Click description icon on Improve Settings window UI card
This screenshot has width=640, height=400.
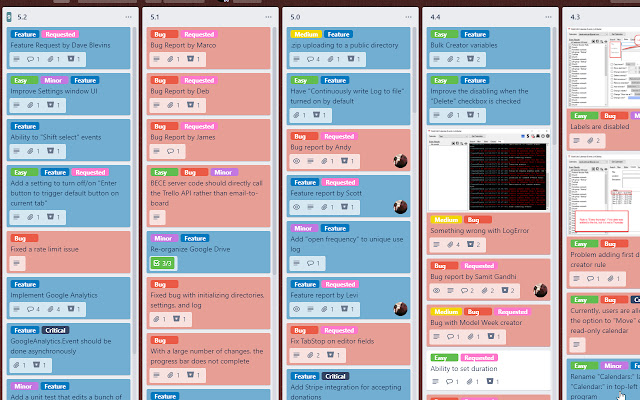point(16,105)
